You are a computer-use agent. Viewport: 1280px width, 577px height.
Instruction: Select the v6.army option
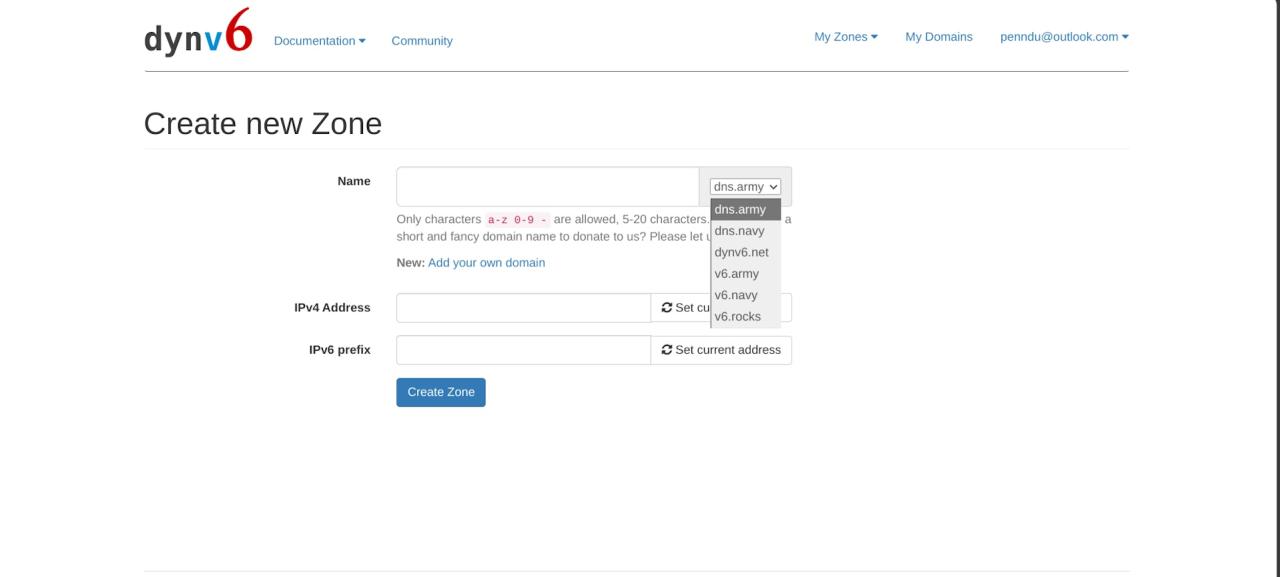point(745,274)
